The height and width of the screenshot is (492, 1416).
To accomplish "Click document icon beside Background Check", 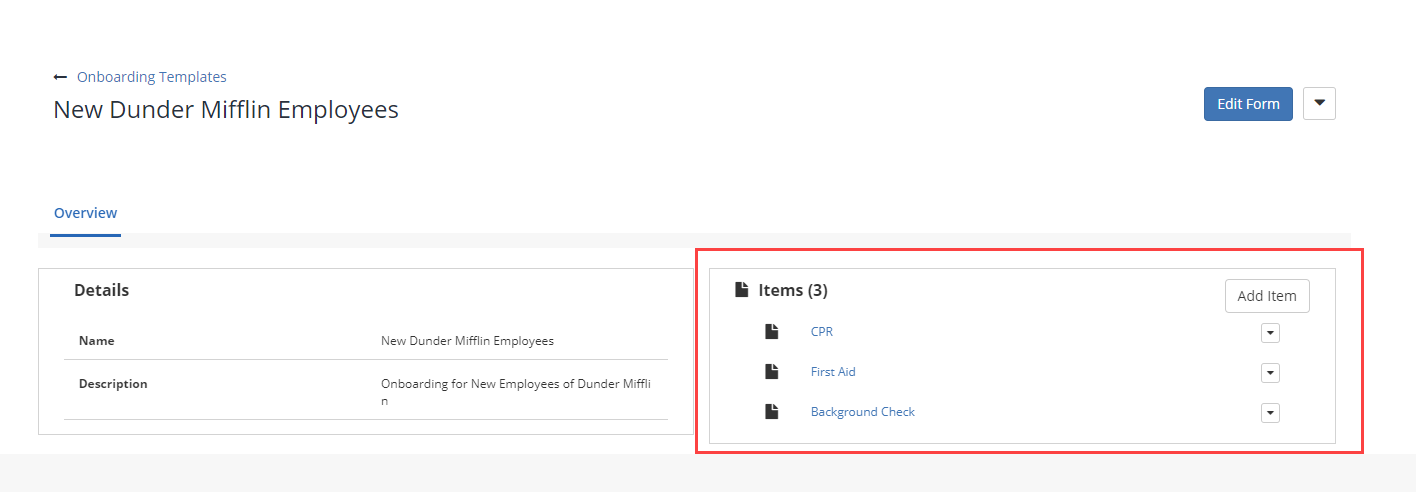I will pyautogui.click(x=771, y=412).
